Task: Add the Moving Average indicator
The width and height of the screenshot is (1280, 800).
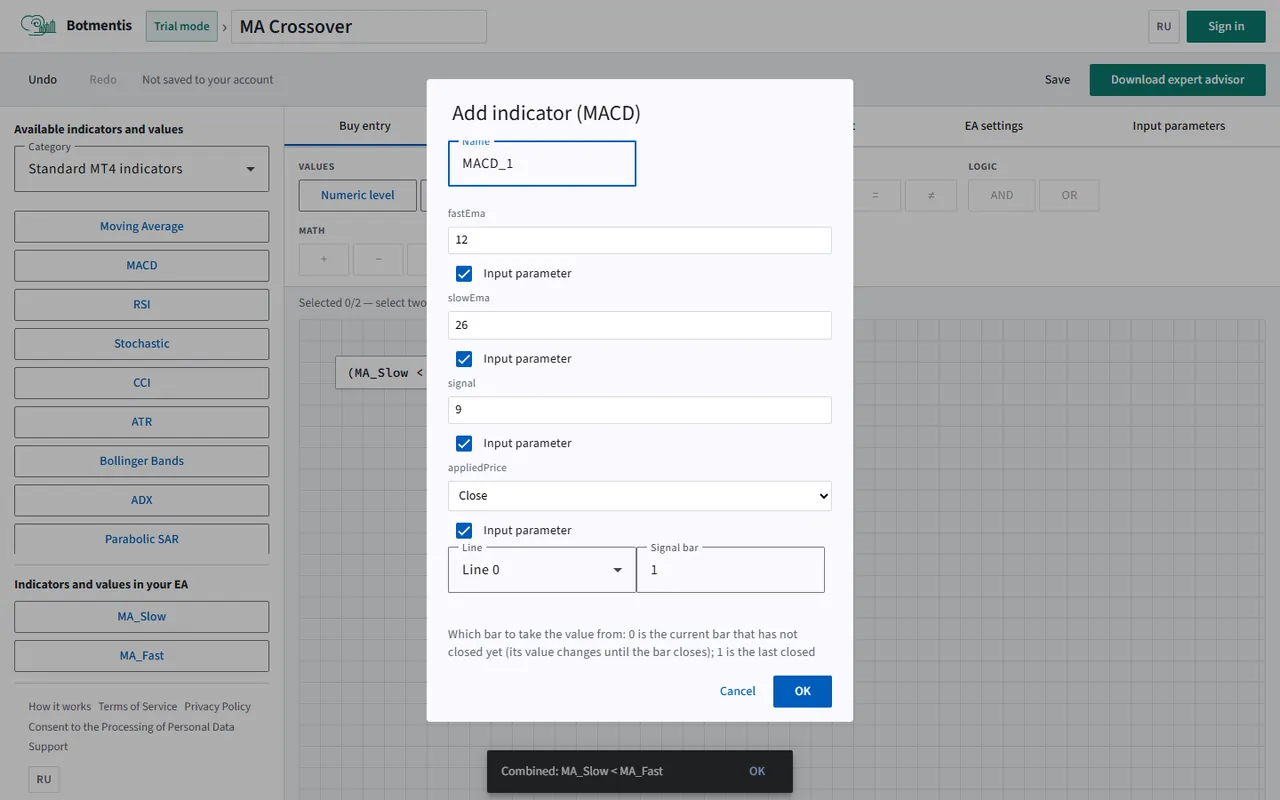Action: coord(142,226)
